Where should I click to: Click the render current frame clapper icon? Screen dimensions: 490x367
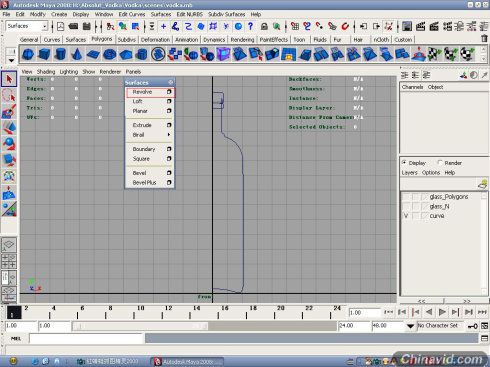pos(421,26)
